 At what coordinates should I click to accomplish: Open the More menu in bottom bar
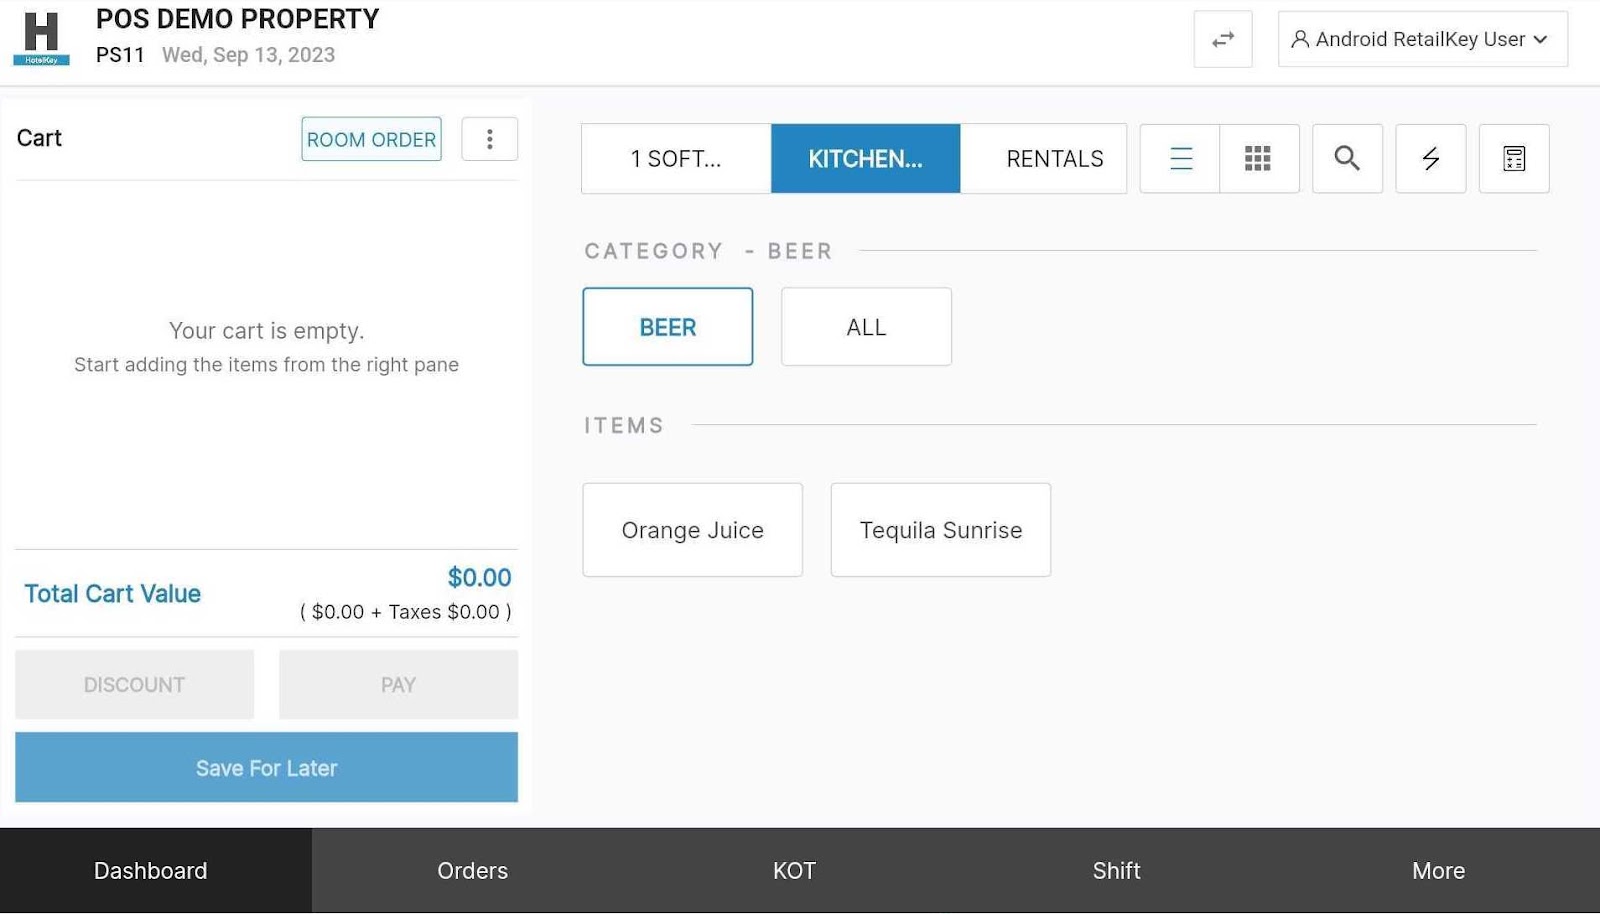point(1437,871)
